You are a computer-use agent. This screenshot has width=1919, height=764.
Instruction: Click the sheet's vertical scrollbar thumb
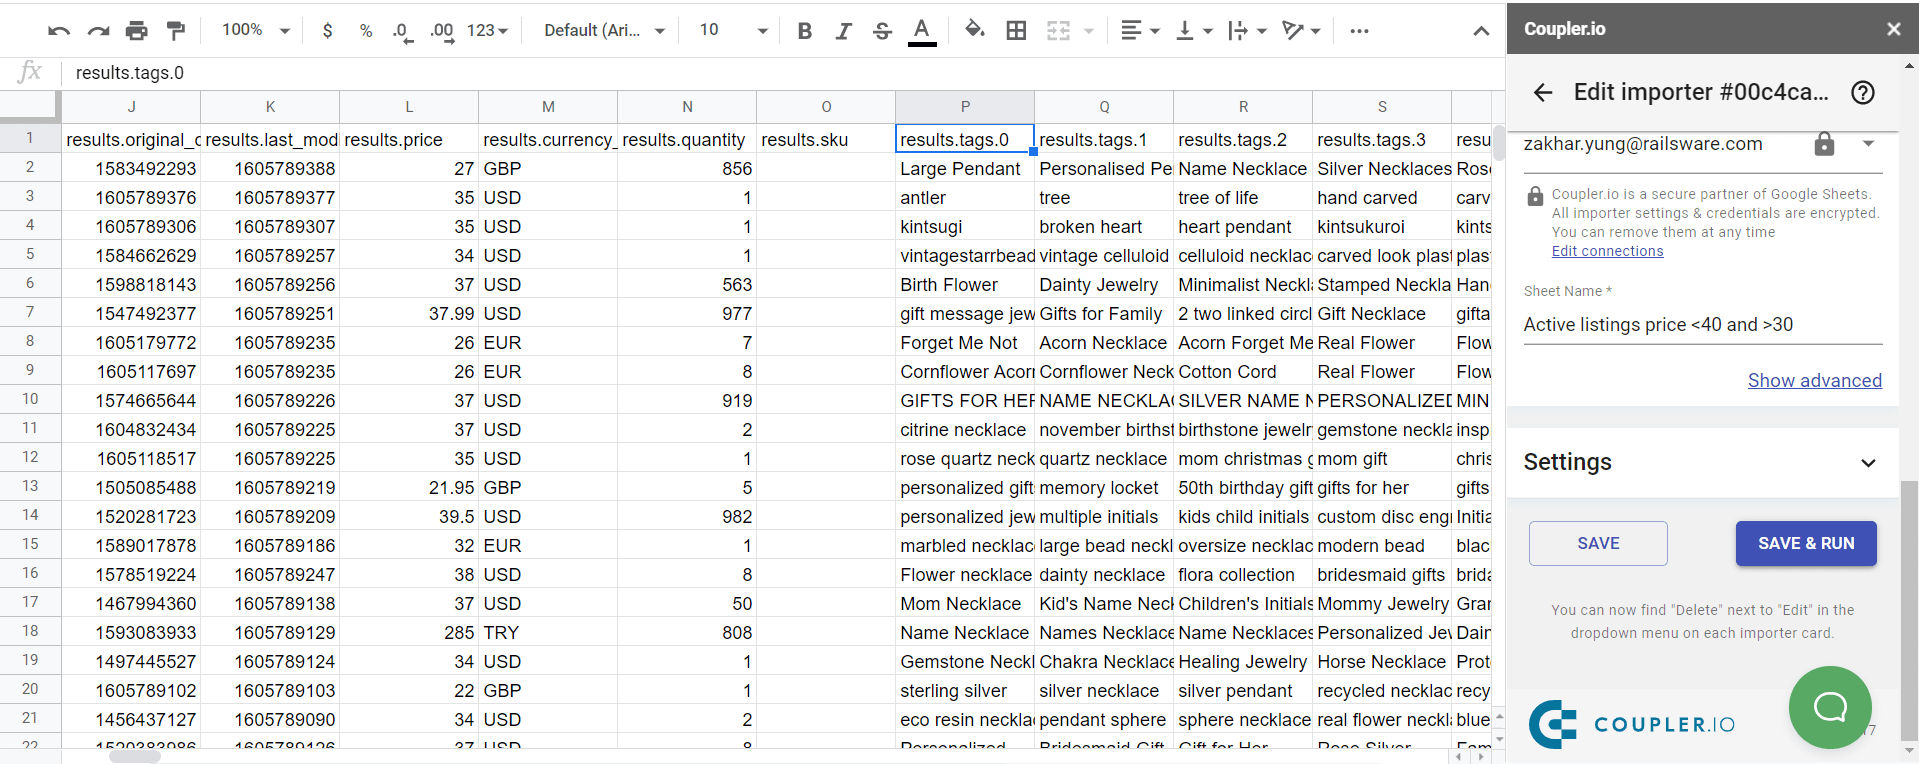click(1498, 142)
